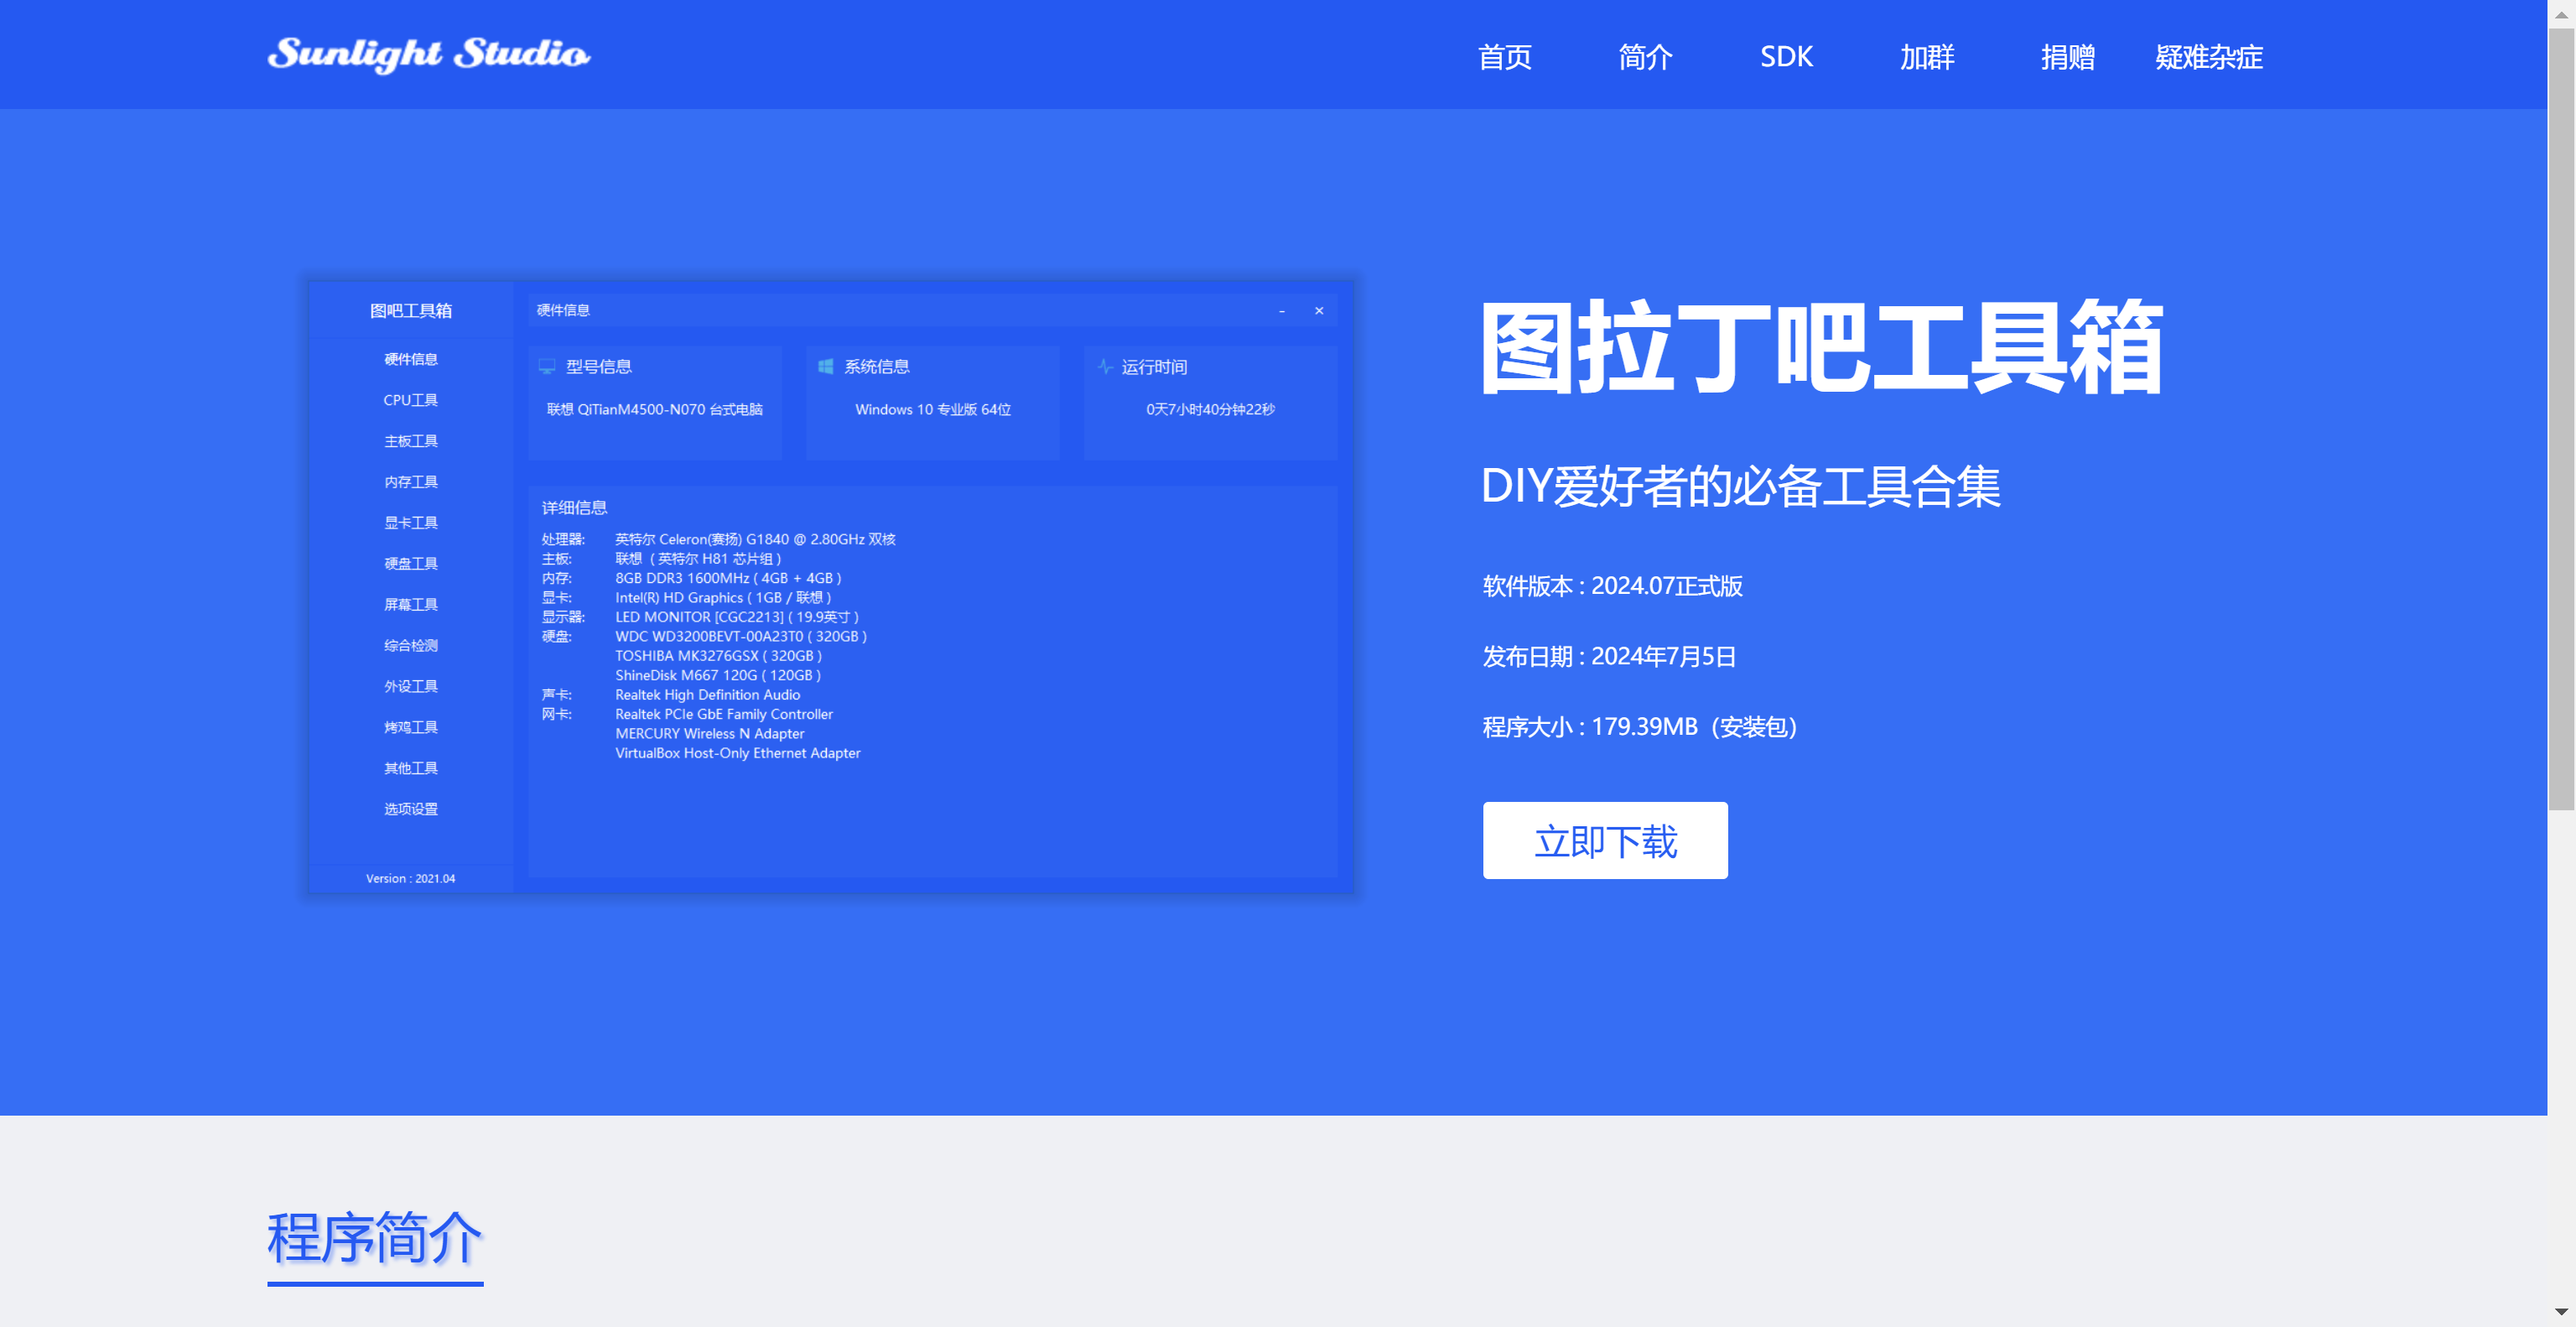Click 联想 ( 英特尔 H81 芯片组 ) line
The image size is (2576, 1327).
point(698,559)
